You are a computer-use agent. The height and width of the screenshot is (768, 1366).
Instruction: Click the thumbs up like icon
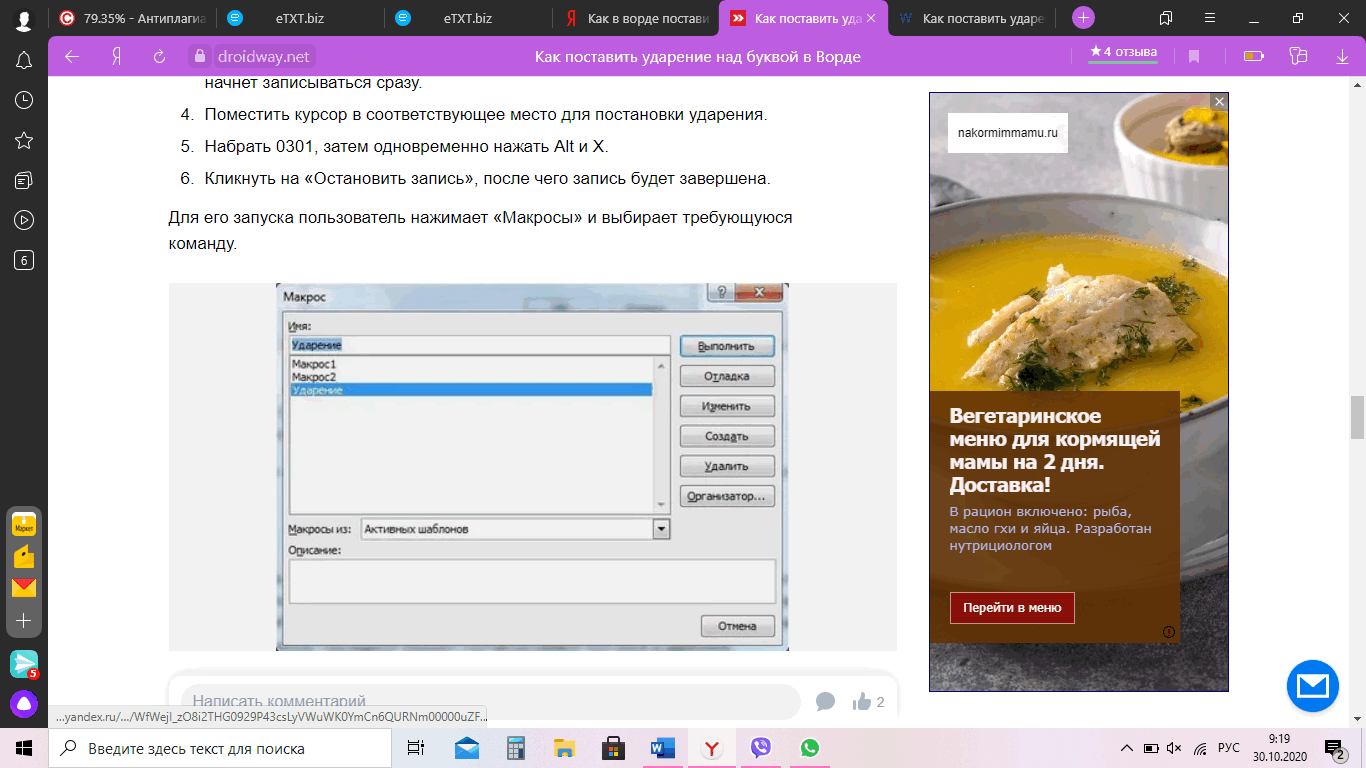click(x=861, y=702)
